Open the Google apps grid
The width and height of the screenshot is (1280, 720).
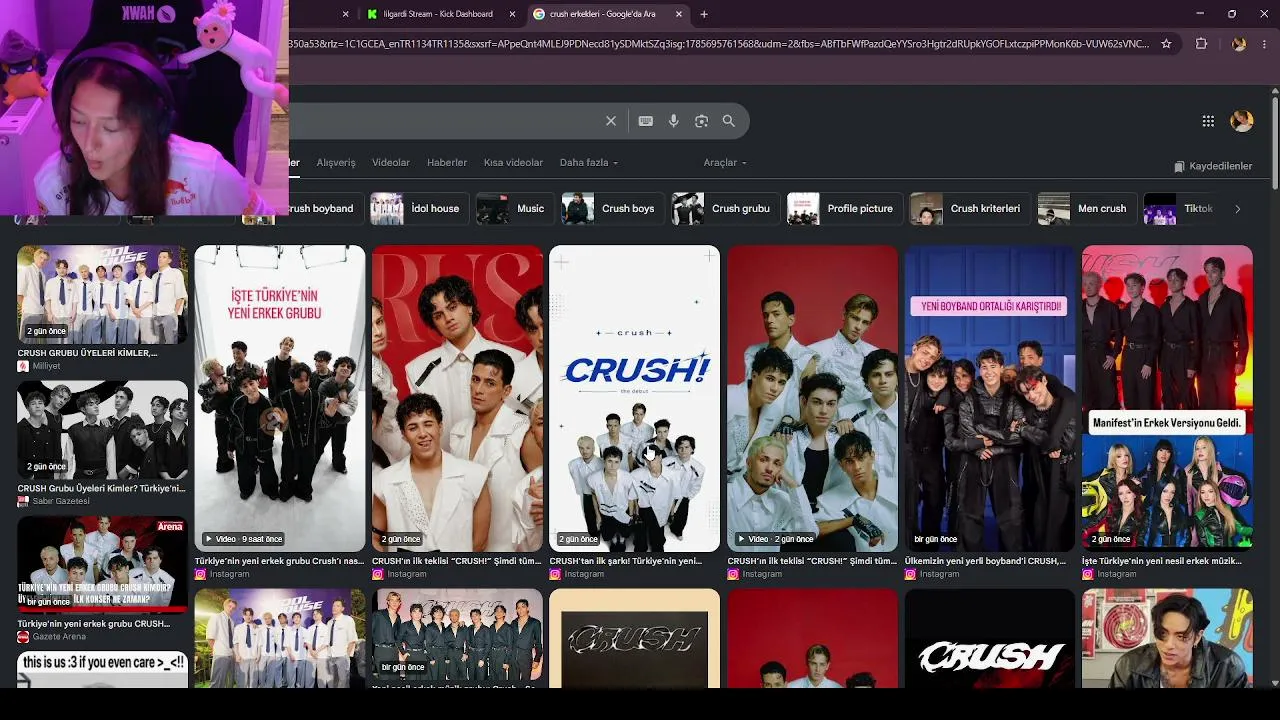click(x=1208, y=121)
